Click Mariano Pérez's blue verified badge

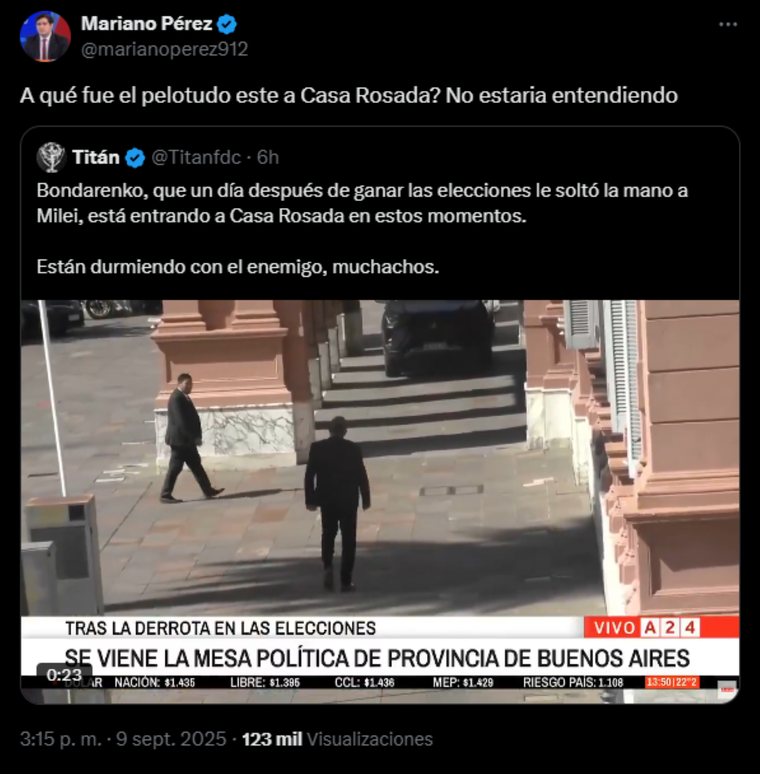pos(227,24)
